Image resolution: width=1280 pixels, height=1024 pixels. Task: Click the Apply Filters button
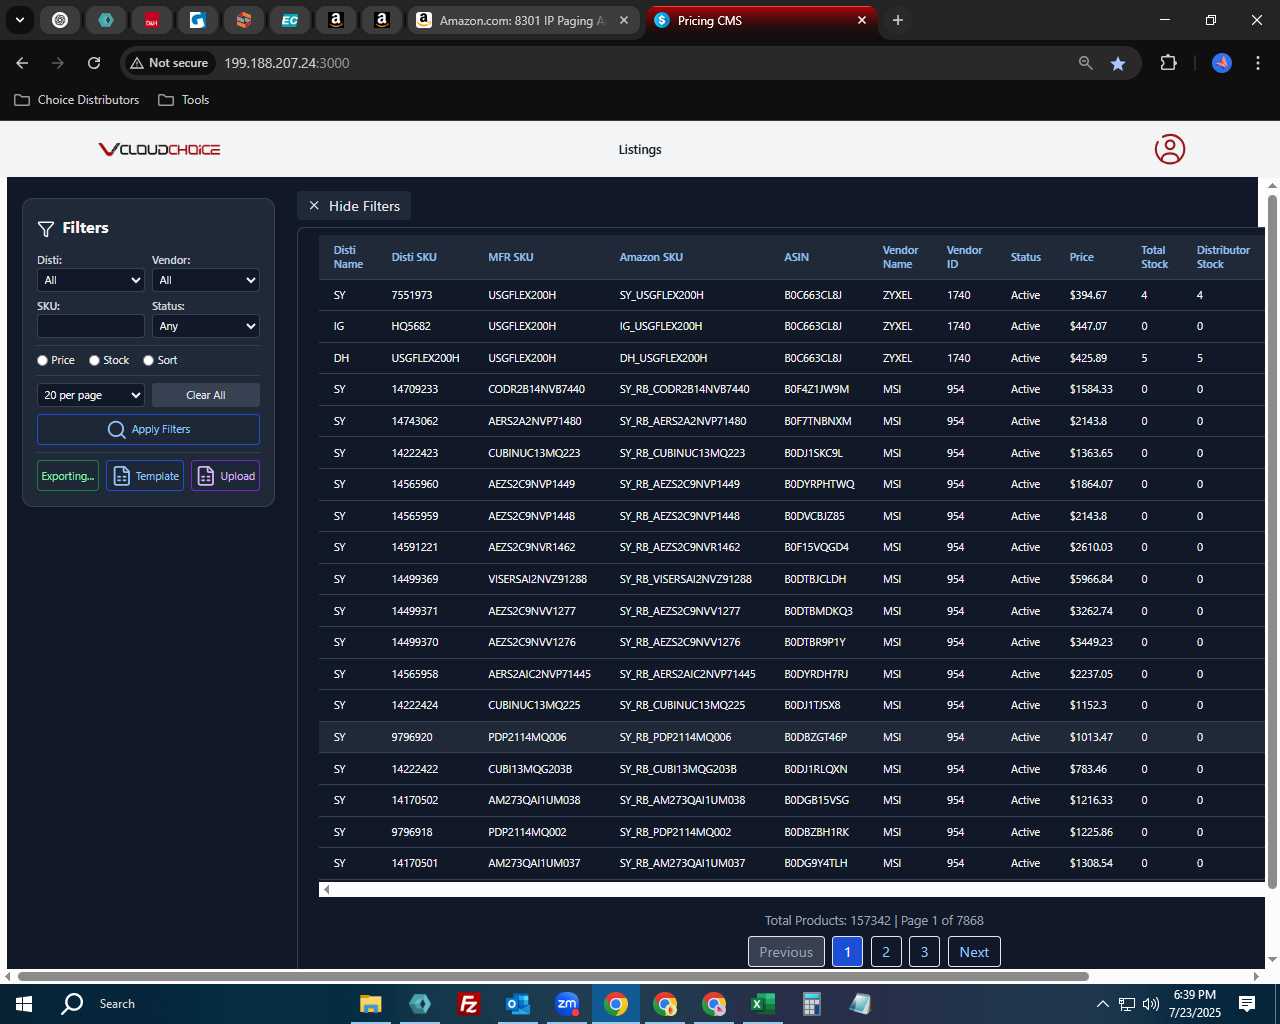148,429
